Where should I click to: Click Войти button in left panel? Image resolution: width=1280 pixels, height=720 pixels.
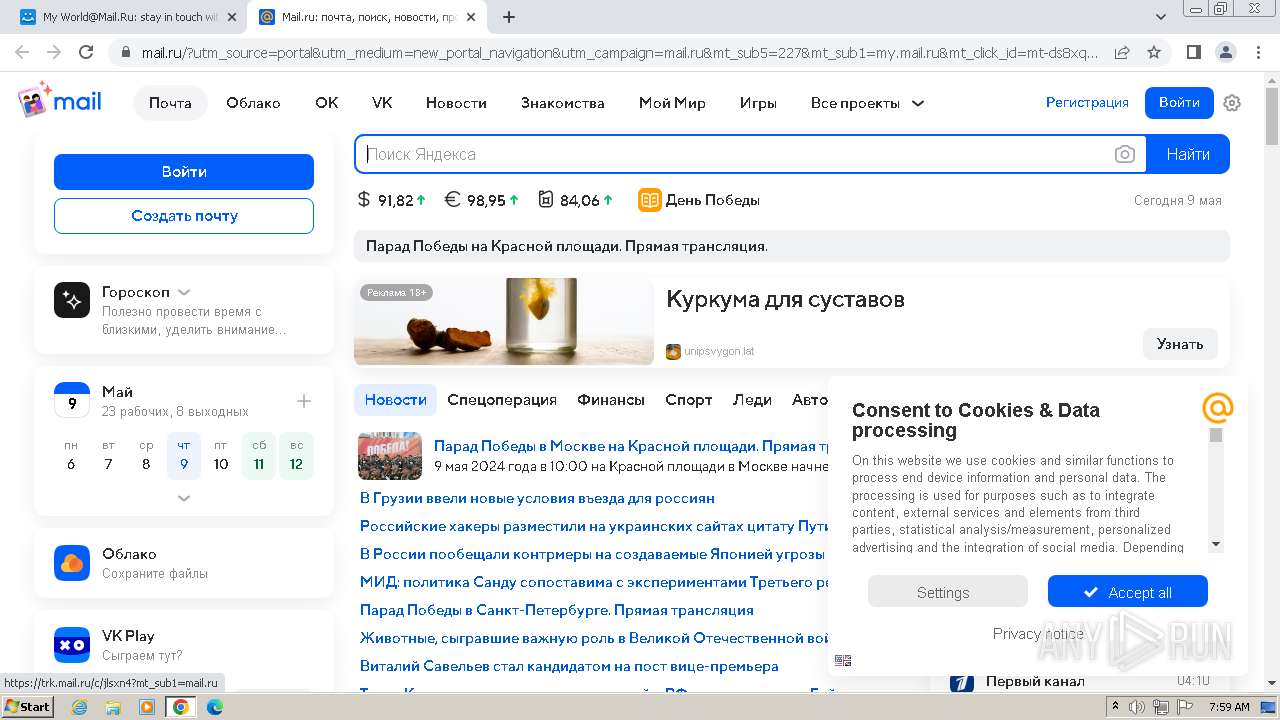point(184,172)
